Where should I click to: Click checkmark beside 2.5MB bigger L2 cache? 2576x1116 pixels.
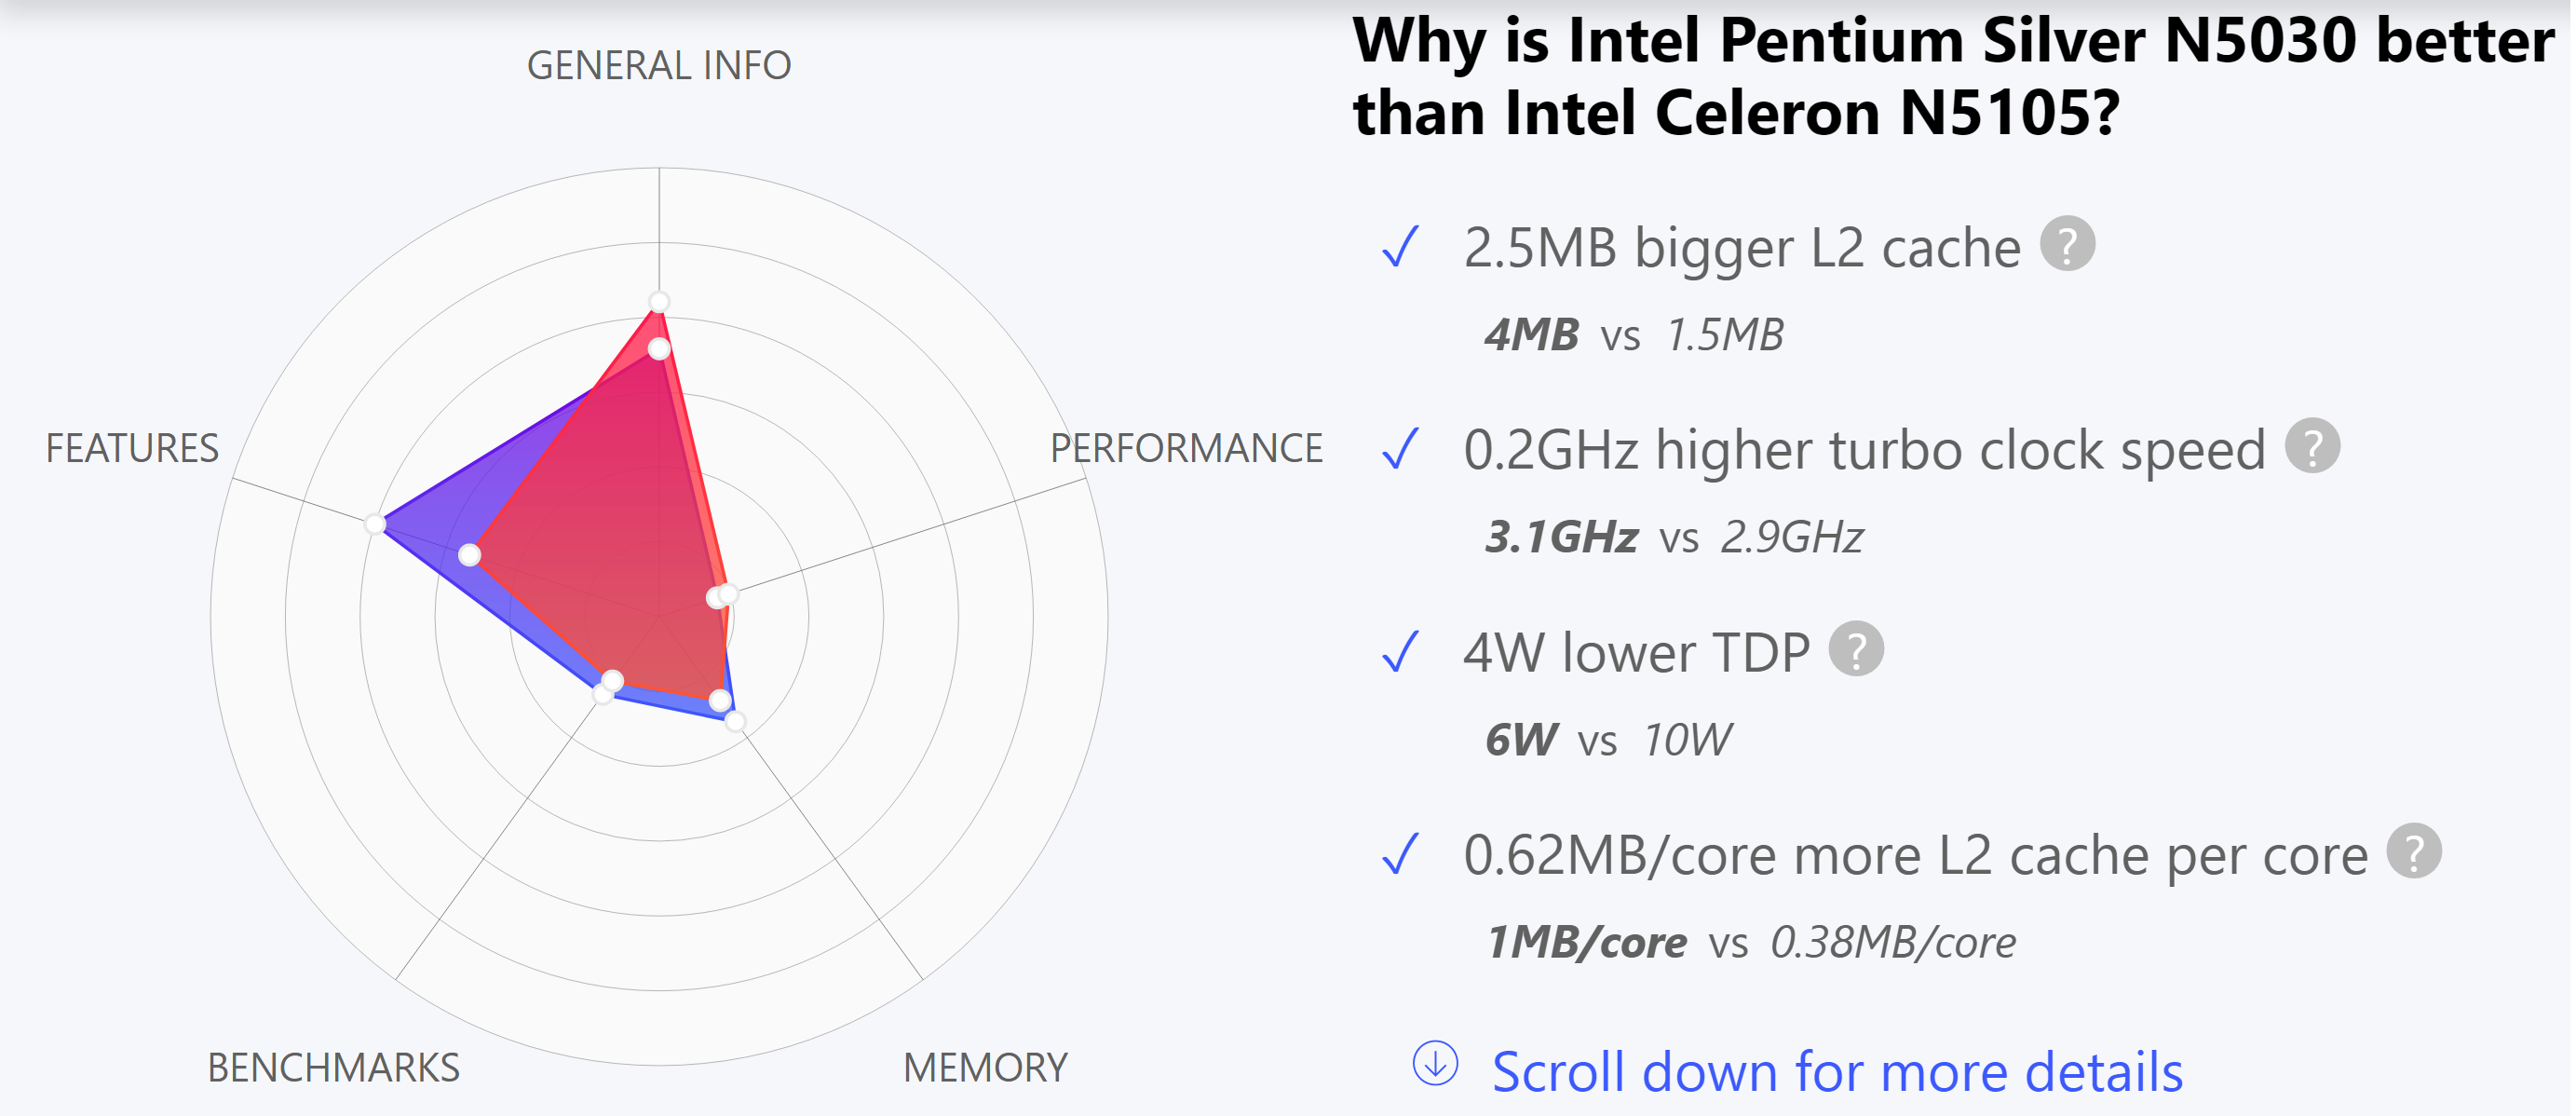coord(1401,247)
